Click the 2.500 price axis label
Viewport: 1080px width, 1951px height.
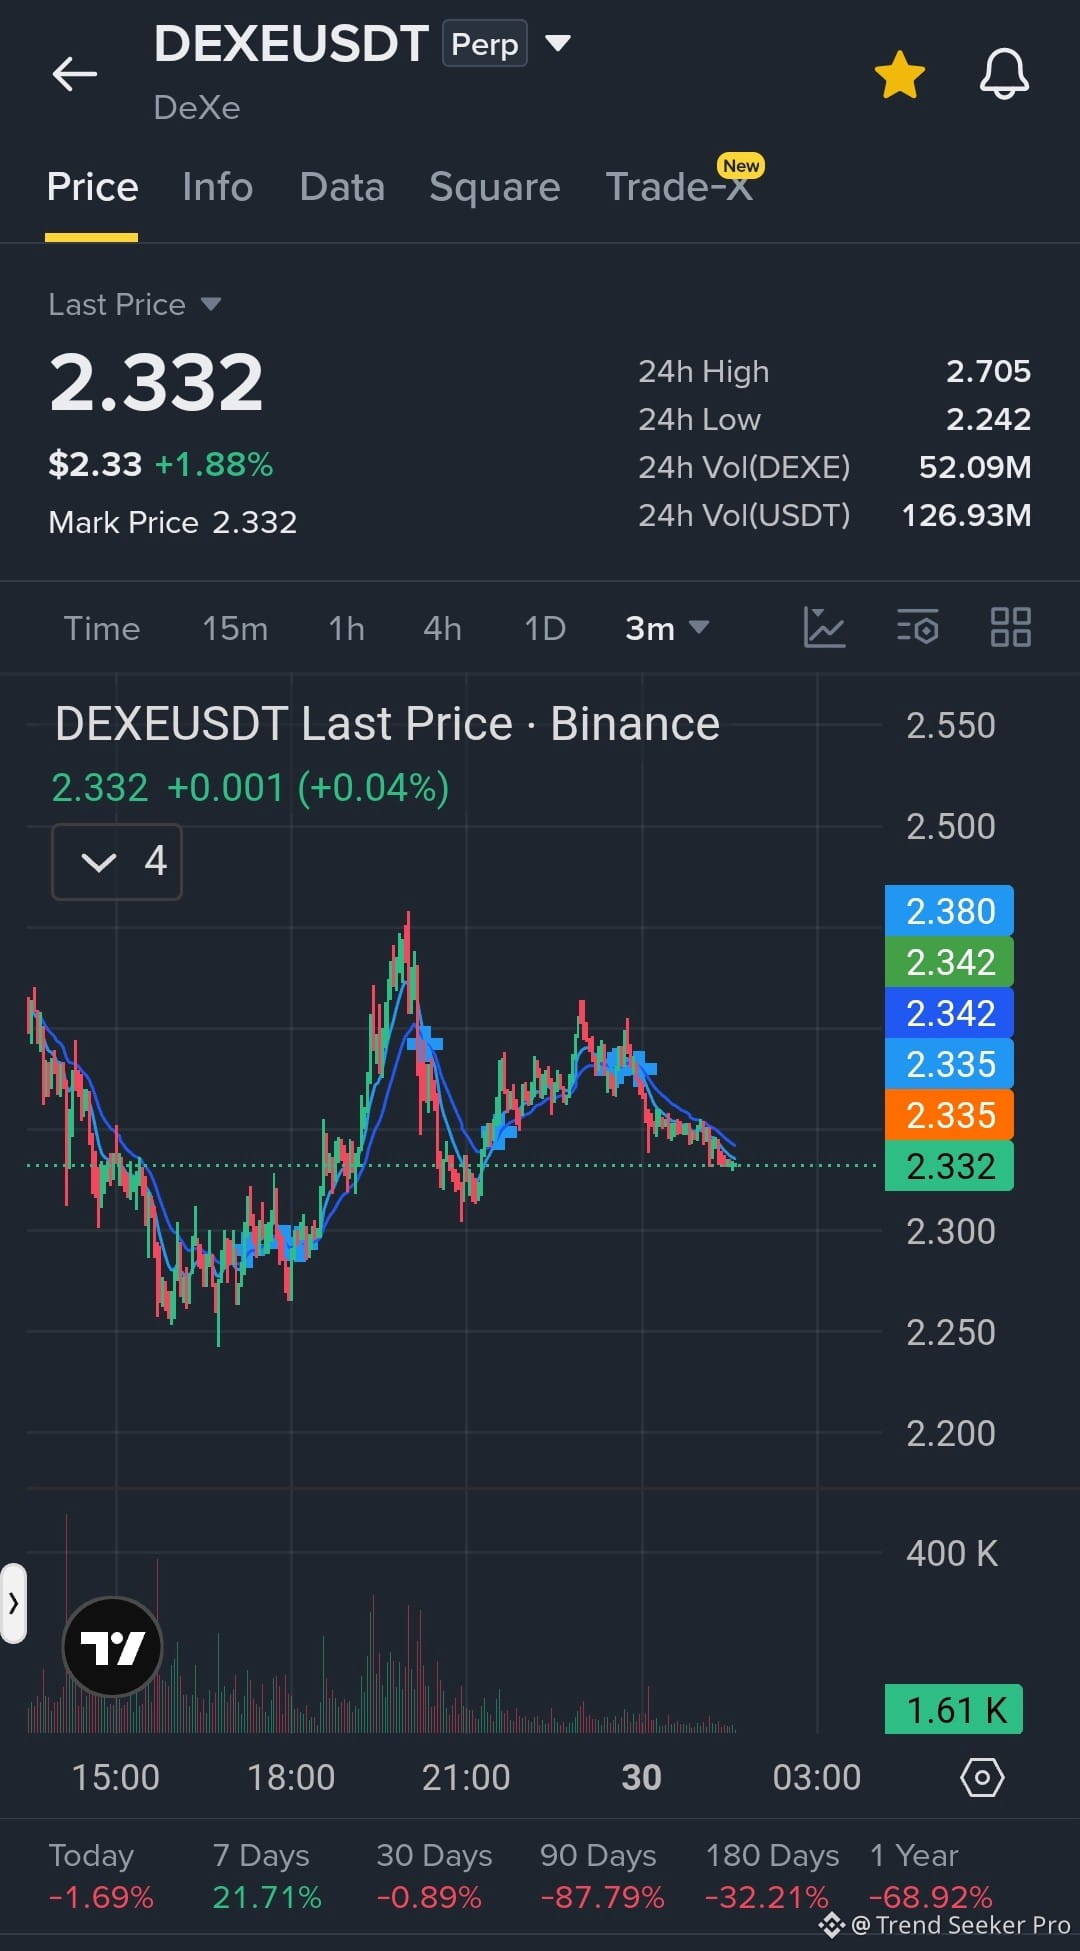tap(950, 826)
